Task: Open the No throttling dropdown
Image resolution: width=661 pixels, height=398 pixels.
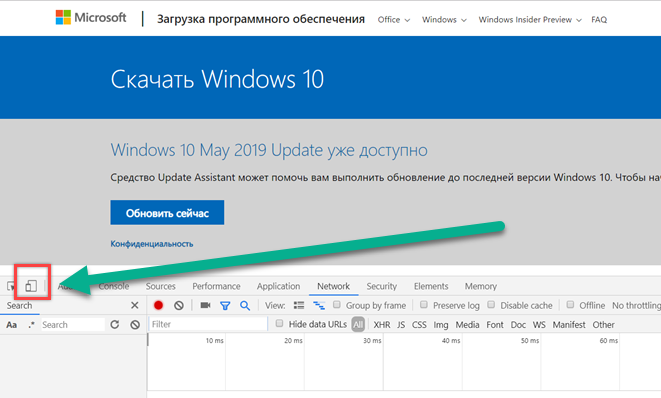Action: 636,305
